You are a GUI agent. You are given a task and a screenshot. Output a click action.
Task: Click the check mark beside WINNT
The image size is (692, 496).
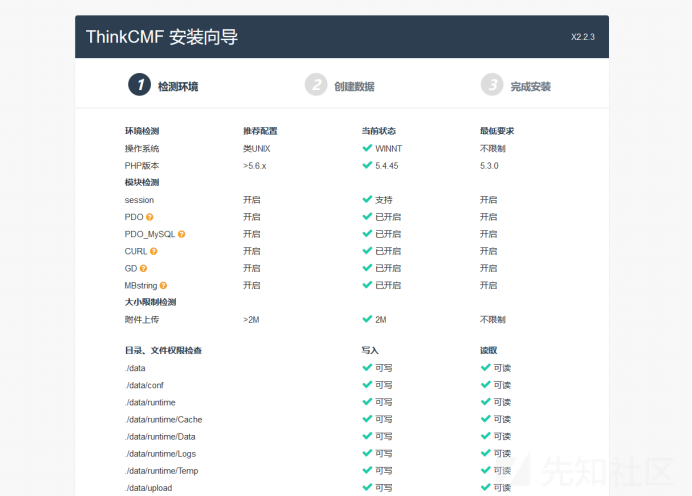pos(367,148)
